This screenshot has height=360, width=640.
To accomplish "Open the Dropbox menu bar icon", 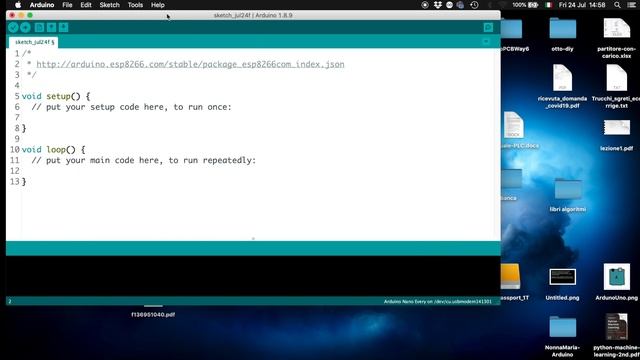I will tap(438, 5).
